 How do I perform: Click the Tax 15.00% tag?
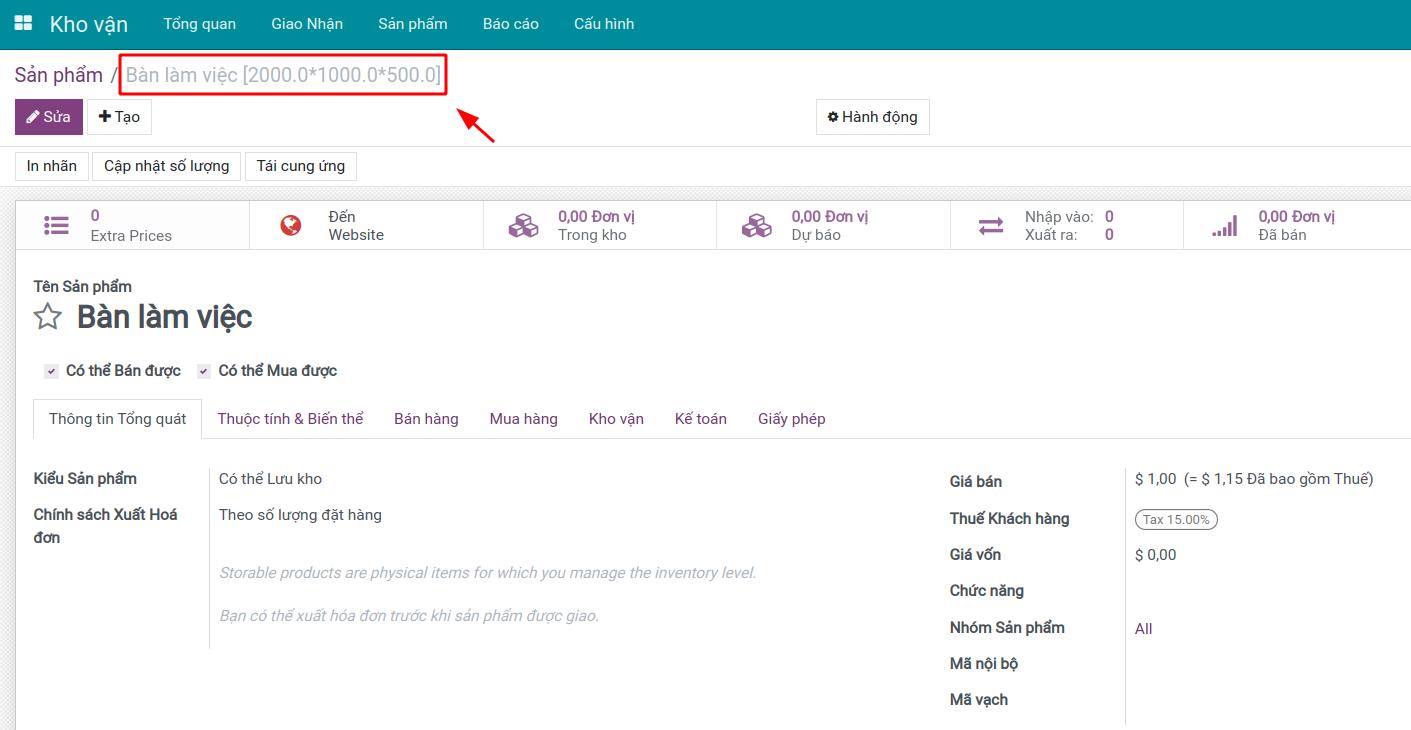[x=1176, y=519]
